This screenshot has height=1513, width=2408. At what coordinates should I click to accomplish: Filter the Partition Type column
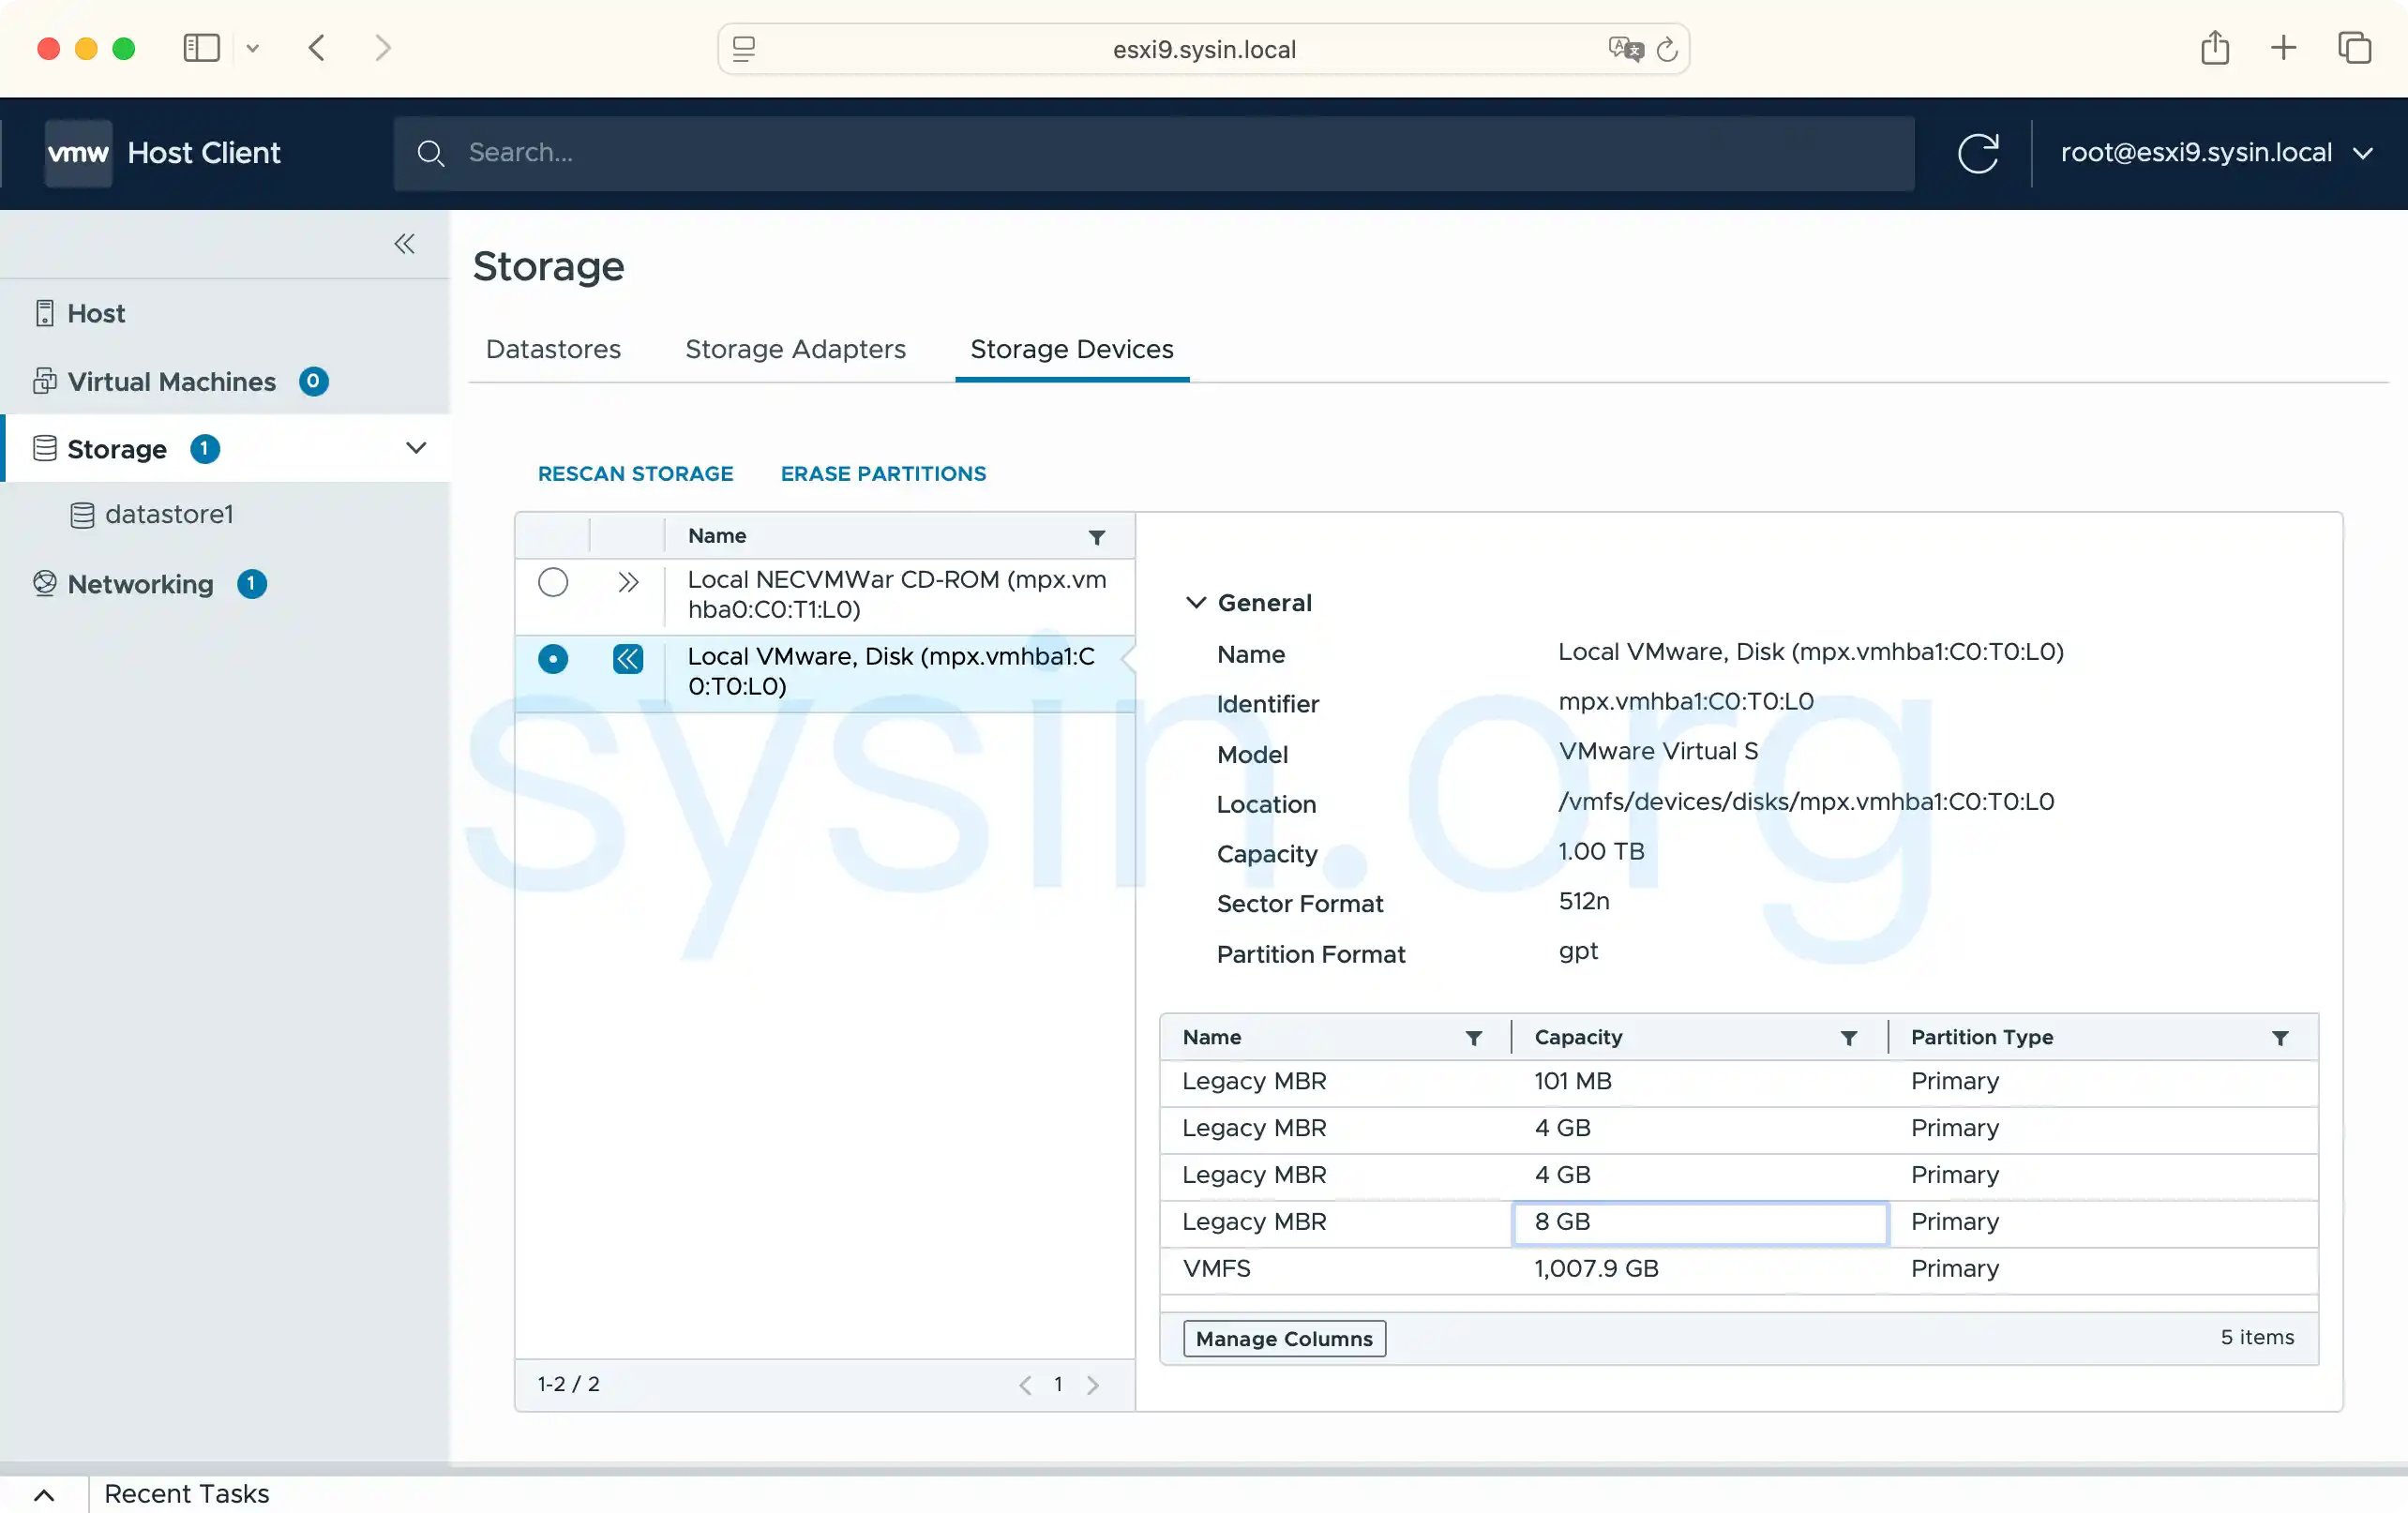(x=2280, y=1038)
